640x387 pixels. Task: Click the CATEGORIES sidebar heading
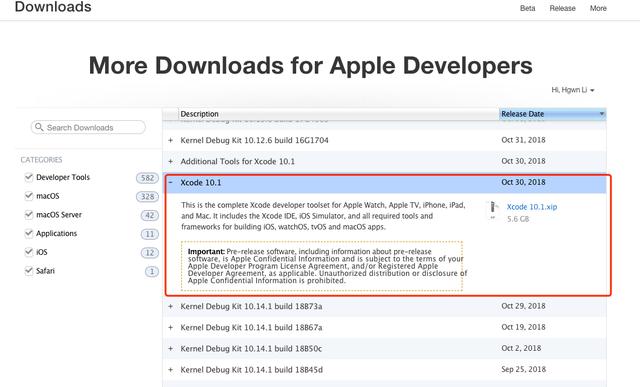coord(41,160)
